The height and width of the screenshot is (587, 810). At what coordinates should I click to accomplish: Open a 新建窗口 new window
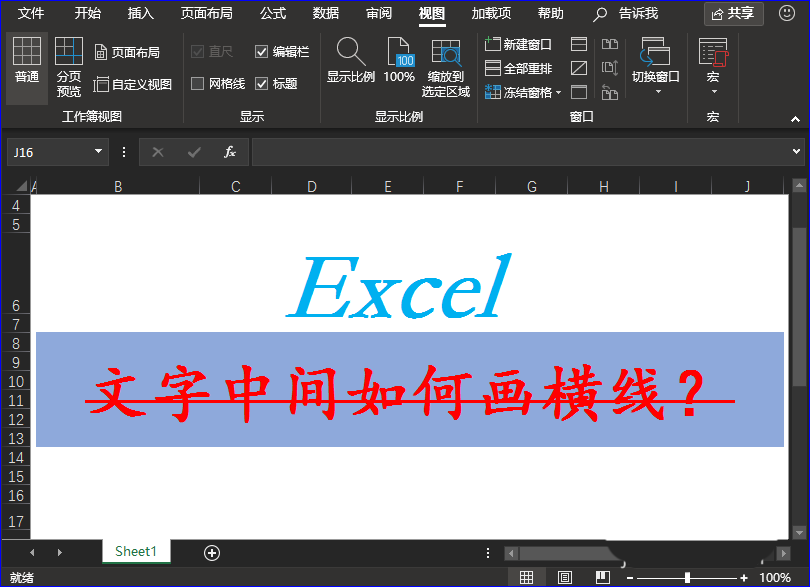click(518, 44)
